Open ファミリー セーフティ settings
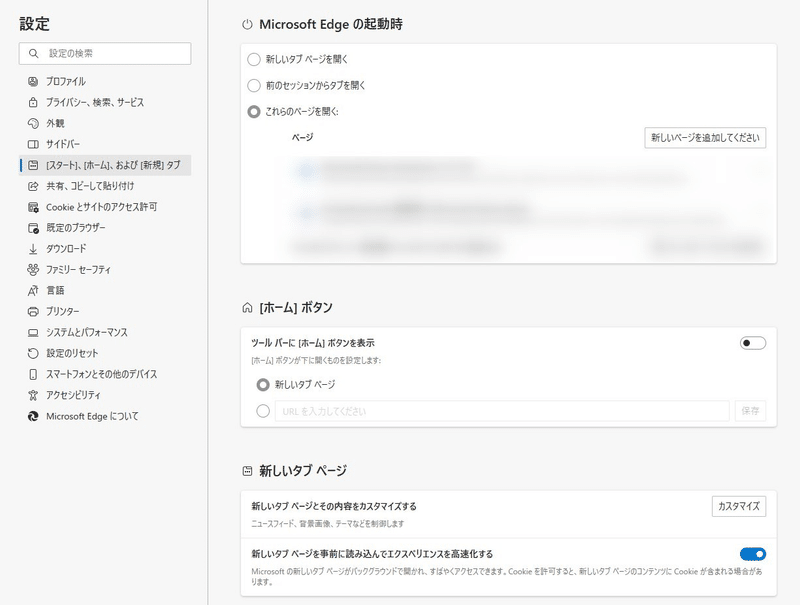Image resolution: width=800 pixels, height=605 pixels. coord(105,269)
